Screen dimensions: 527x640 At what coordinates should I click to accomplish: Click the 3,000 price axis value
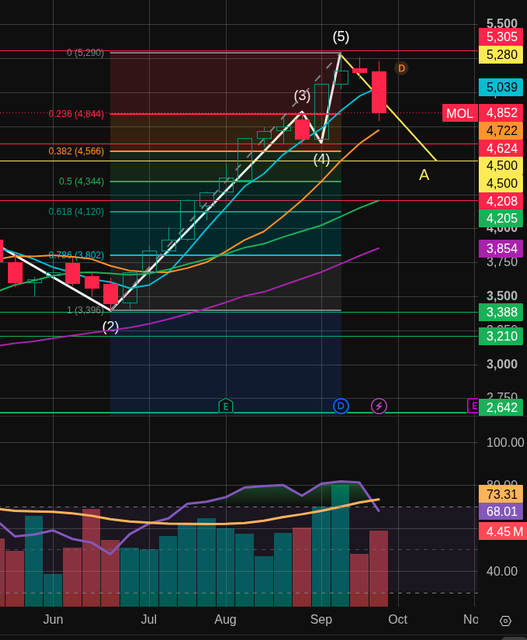[x=502, y=364]
